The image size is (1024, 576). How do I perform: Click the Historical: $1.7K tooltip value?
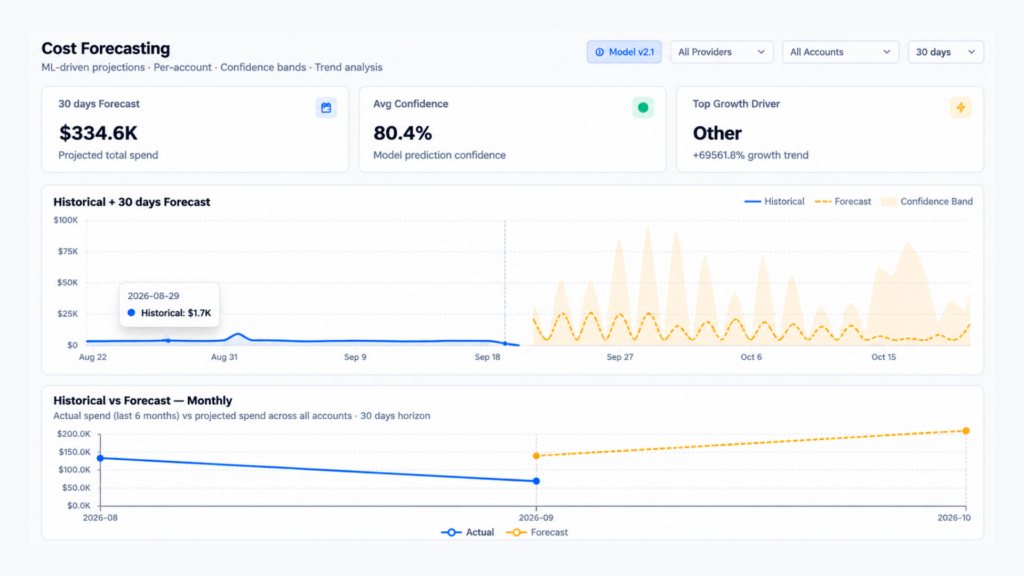coord(176,313)
